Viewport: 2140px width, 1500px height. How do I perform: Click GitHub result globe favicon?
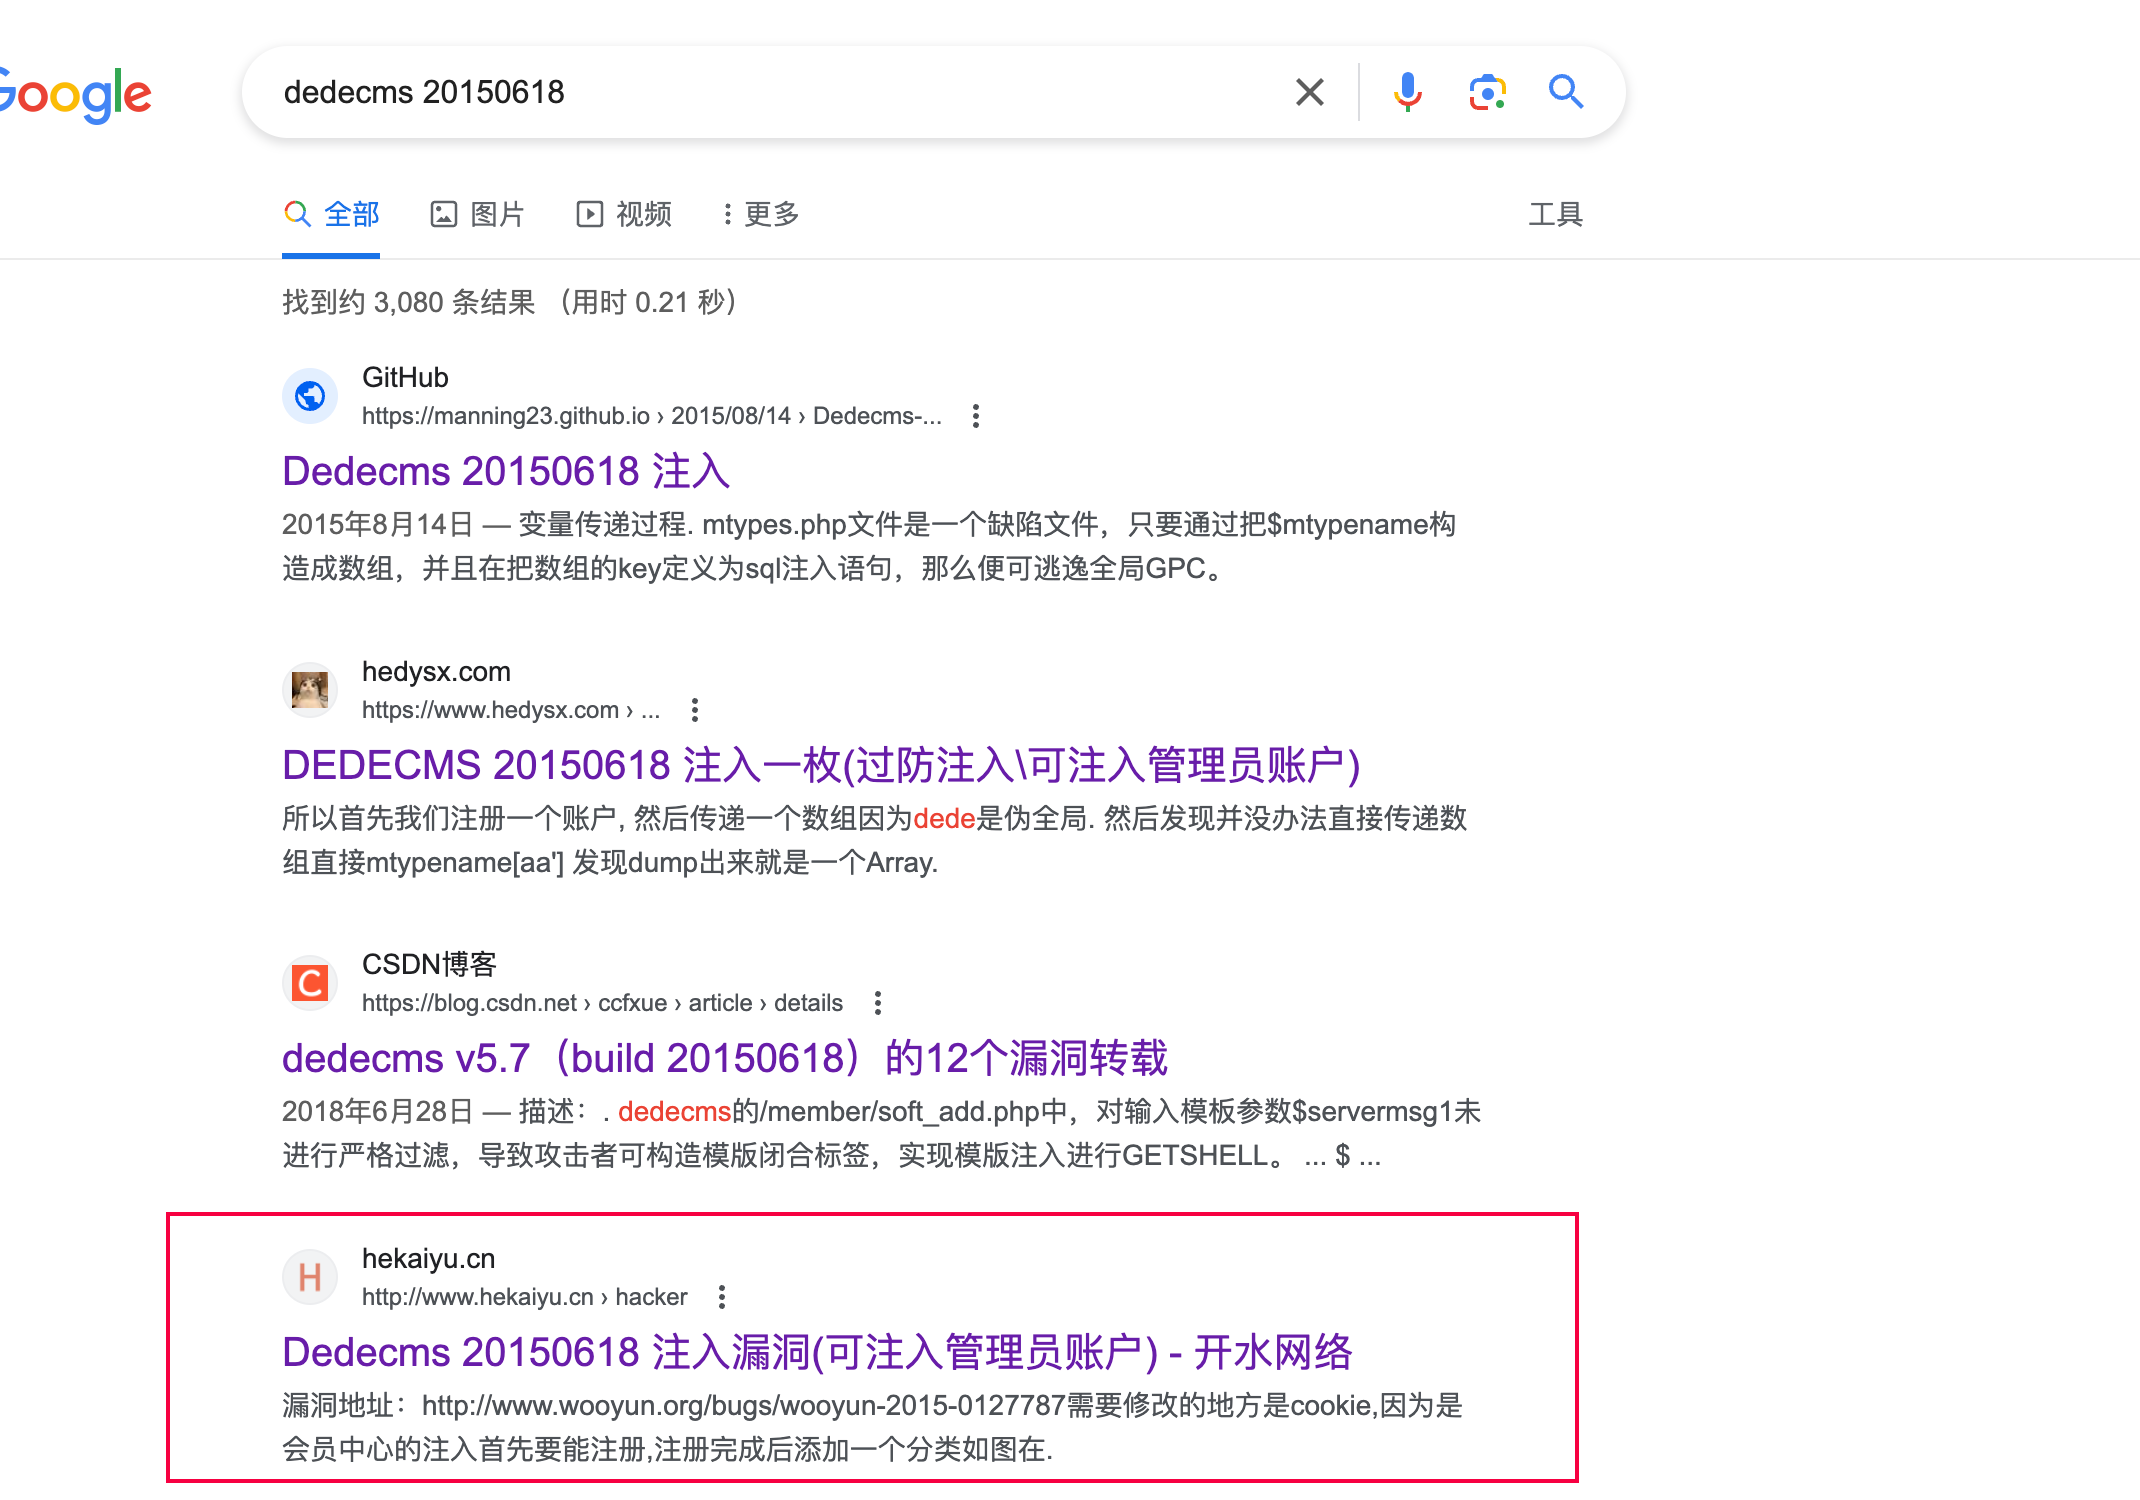click(x=310, y=397)
